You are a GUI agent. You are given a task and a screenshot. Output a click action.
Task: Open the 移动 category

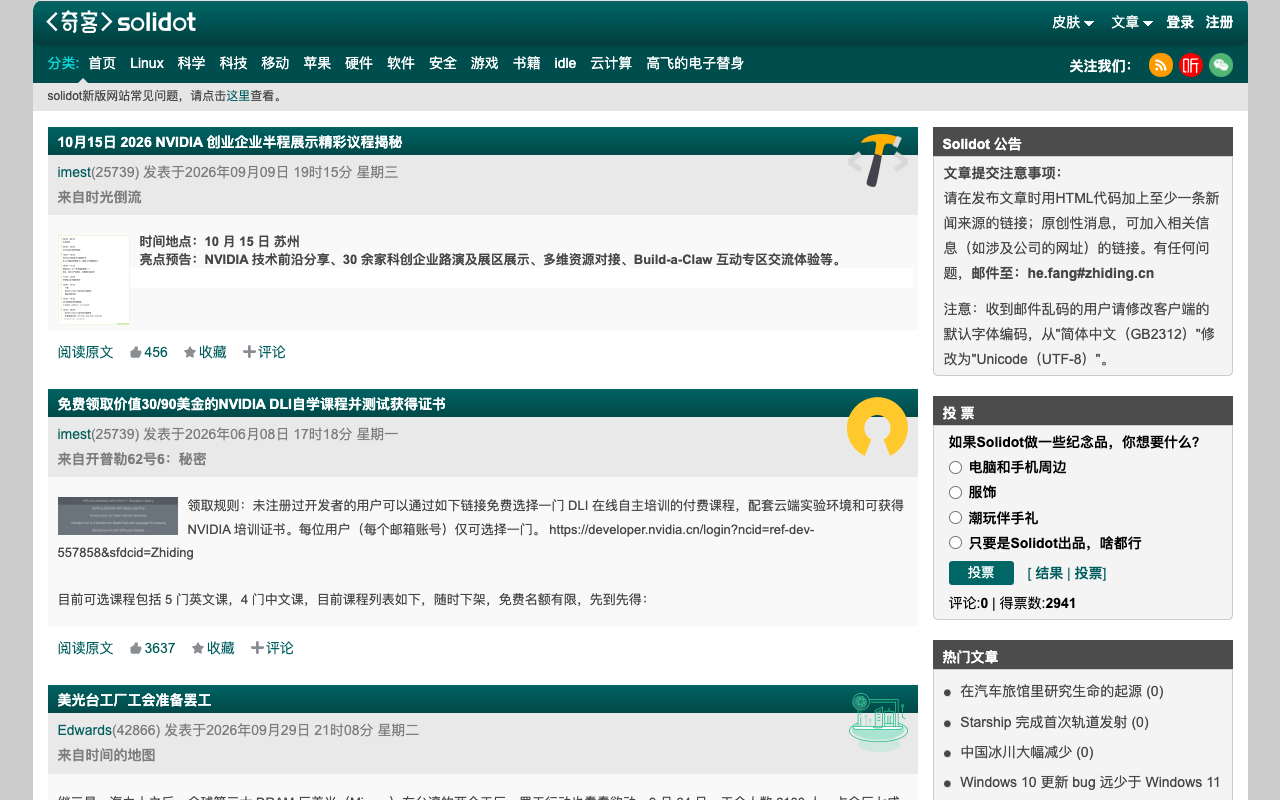pyautogui.click(x=276, y=63)
